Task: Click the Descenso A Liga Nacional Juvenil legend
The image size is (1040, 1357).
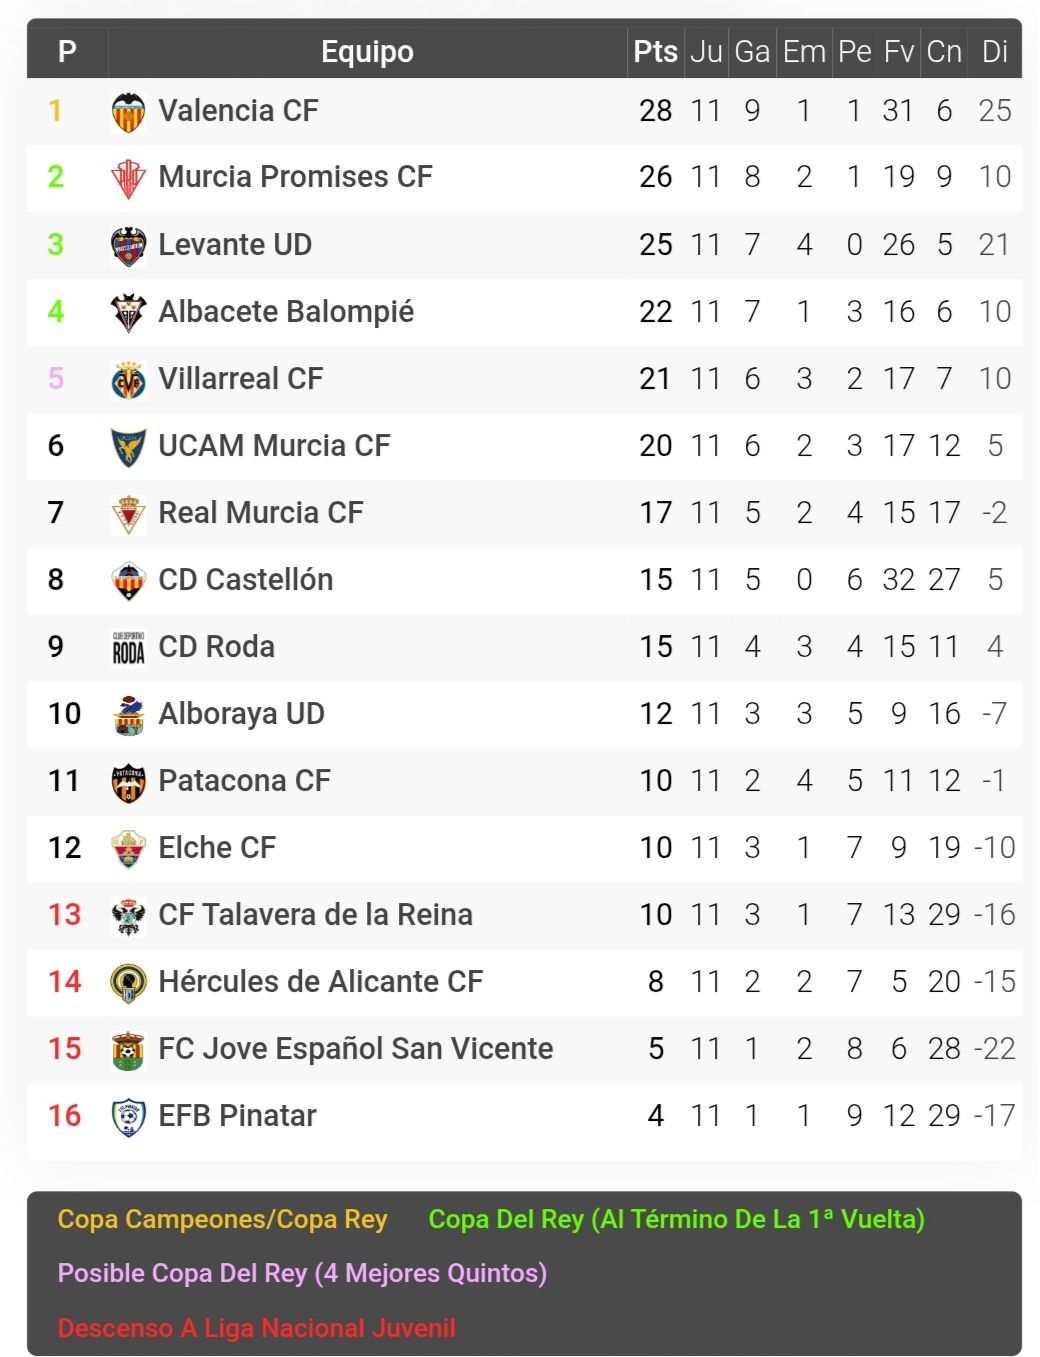Action: pyautogui.click(x=256, y=1328)
